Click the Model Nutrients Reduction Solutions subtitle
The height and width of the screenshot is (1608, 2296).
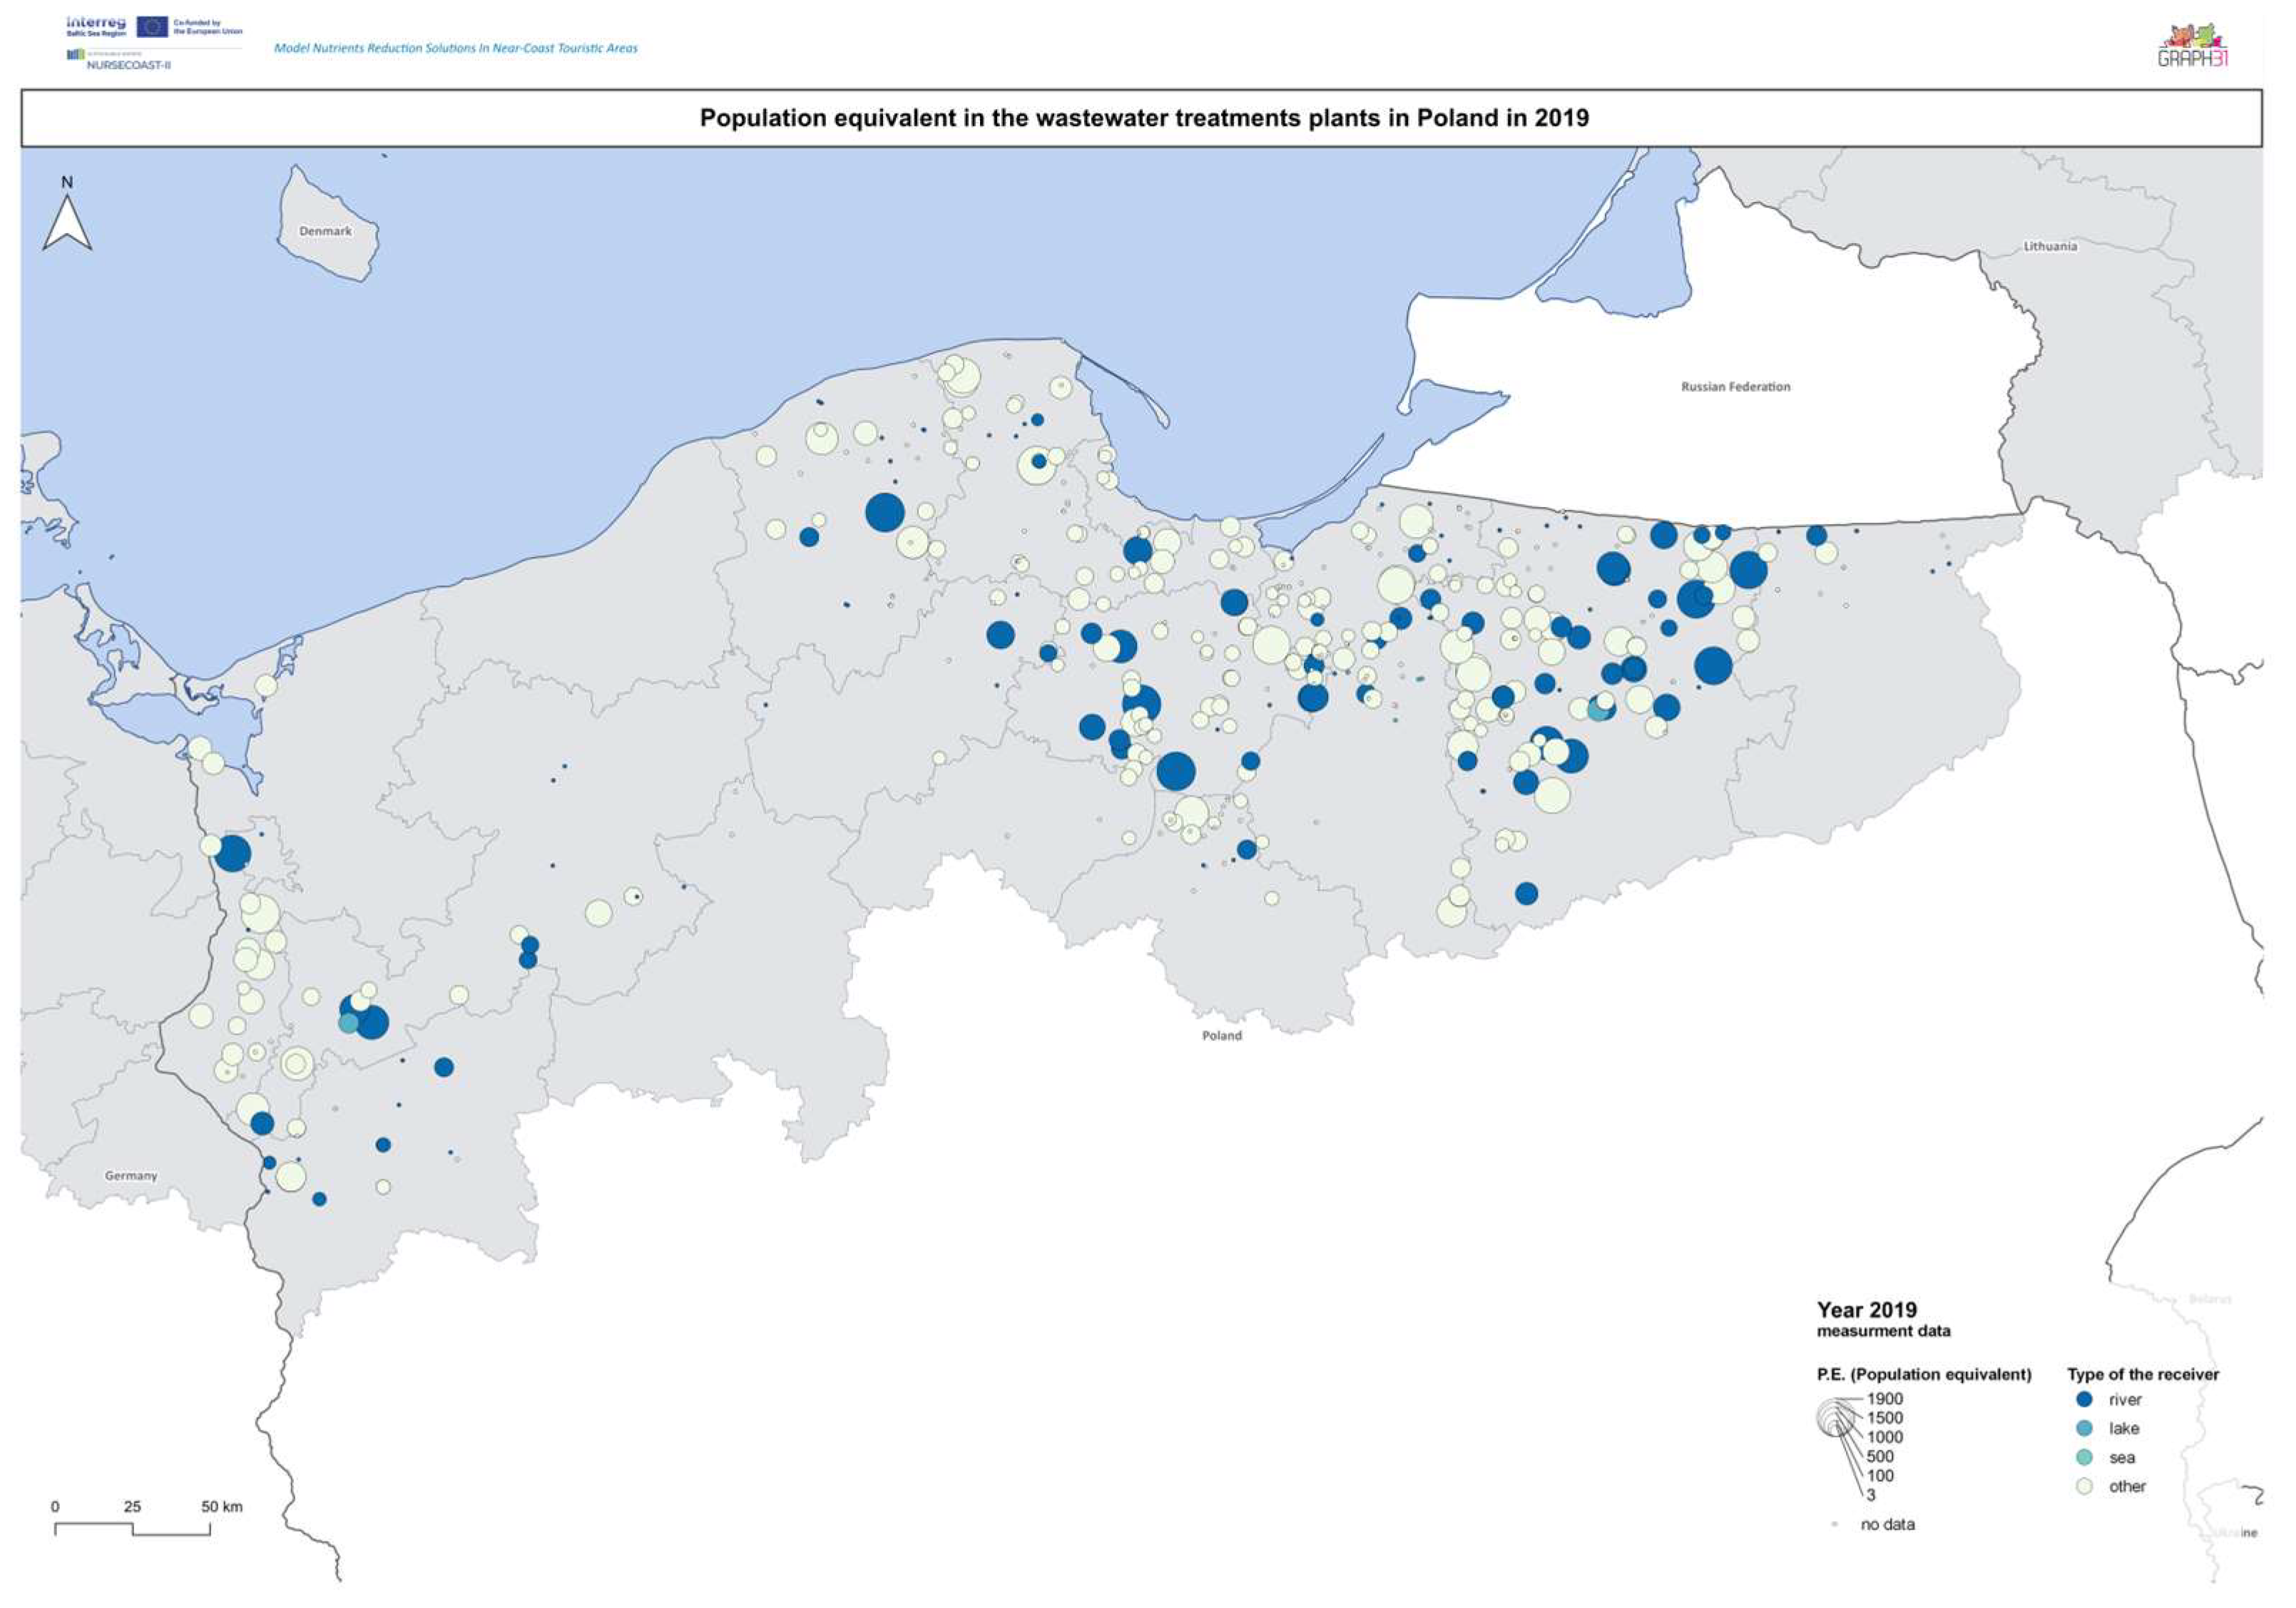(455, 48)
